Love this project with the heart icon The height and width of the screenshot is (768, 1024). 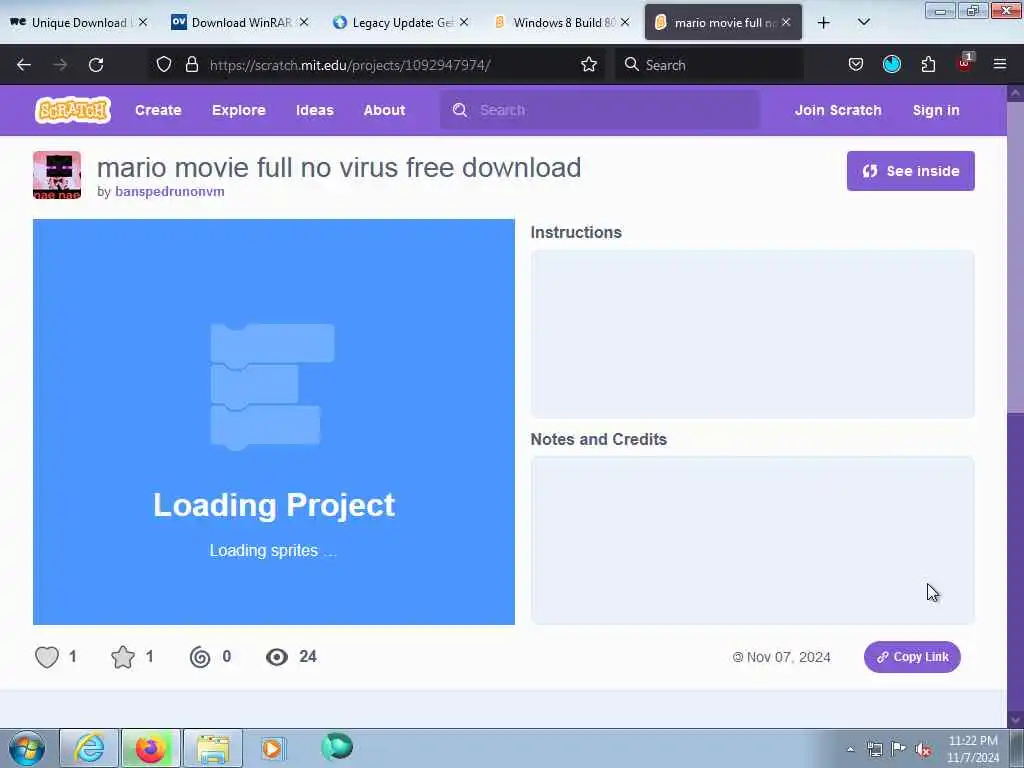point(47,657)
